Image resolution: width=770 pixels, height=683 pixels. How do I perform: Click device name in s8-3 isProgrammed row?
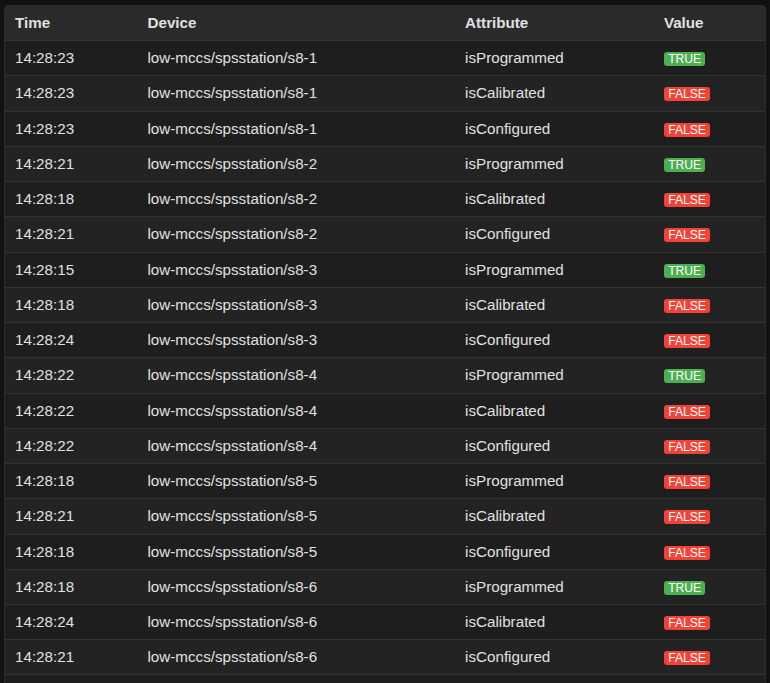[x=232, y=270]
